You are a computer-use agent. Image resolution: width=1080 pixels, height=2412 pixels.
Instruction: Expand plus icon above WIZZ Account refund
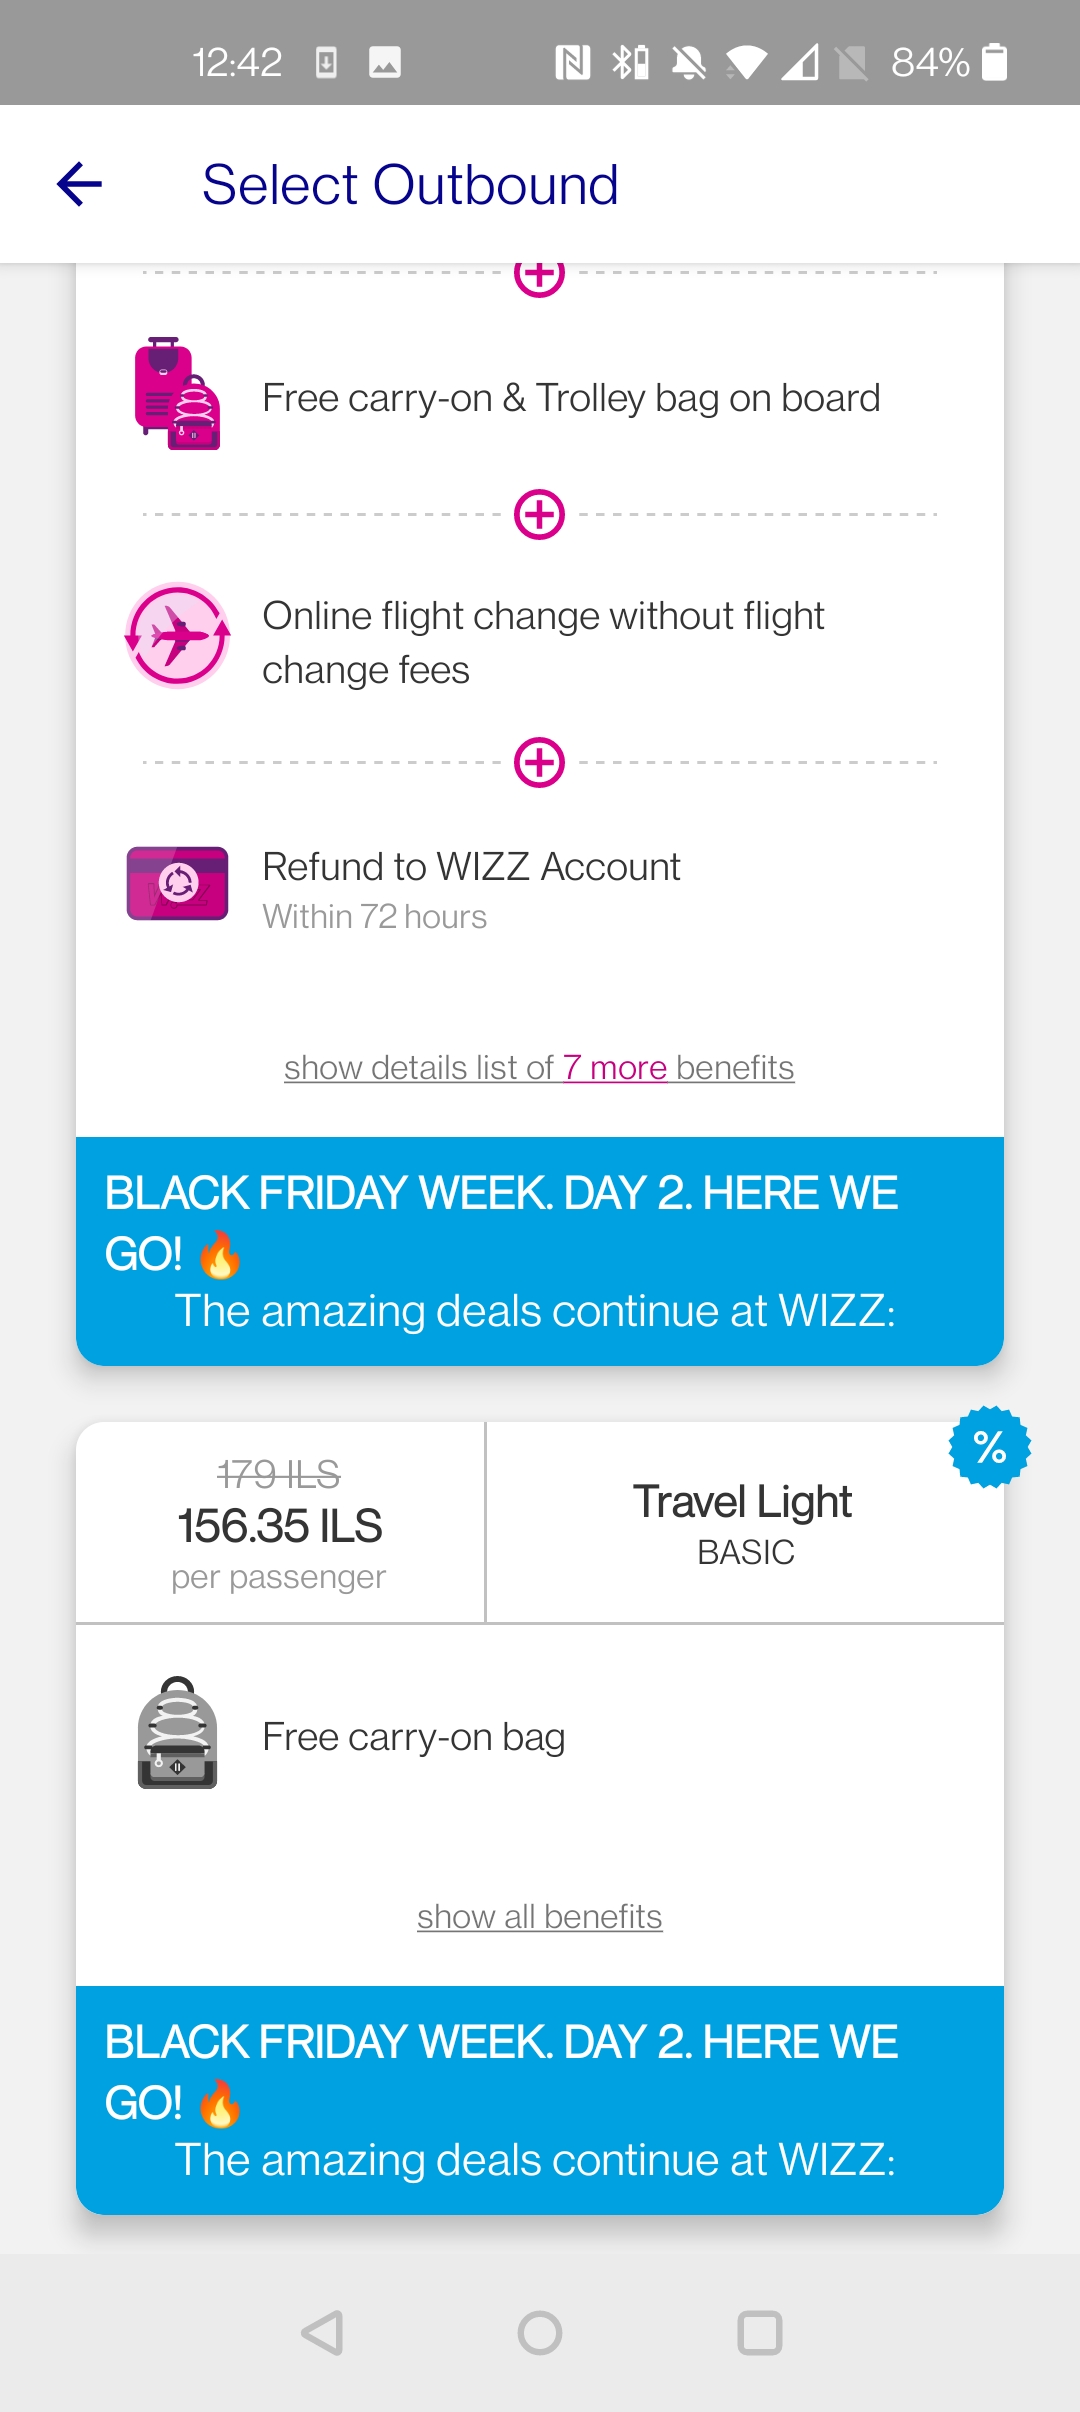pos(539,762)
